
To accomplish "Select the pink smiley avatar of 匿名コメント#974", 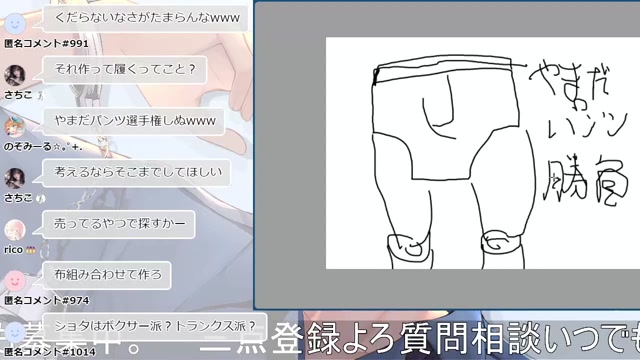I will (15, 281).
